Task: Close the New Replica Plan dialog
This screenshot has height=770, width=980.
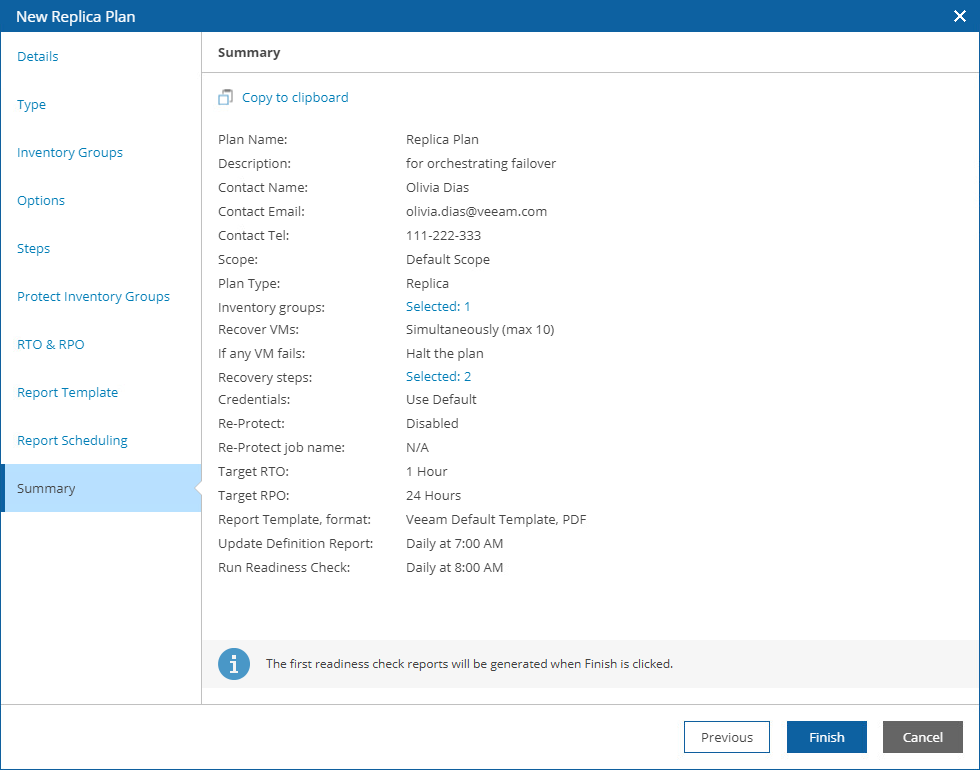Action: click(960, 16)
